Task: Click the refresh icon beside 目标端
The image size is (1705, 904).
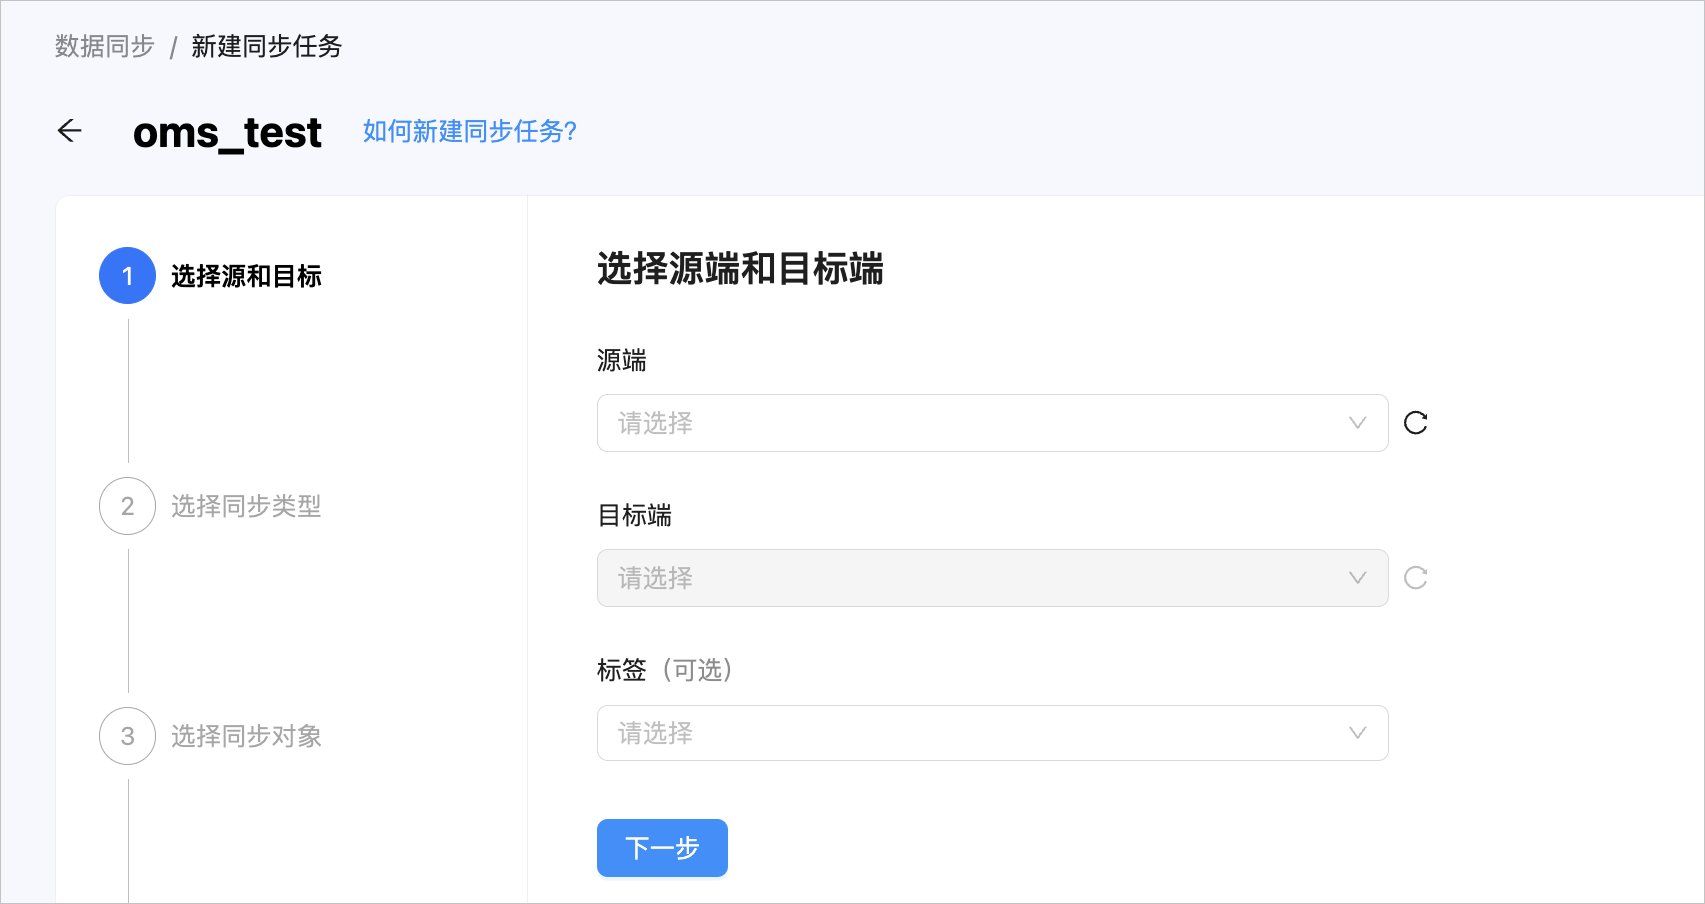Action: [x=1415, y=578]
